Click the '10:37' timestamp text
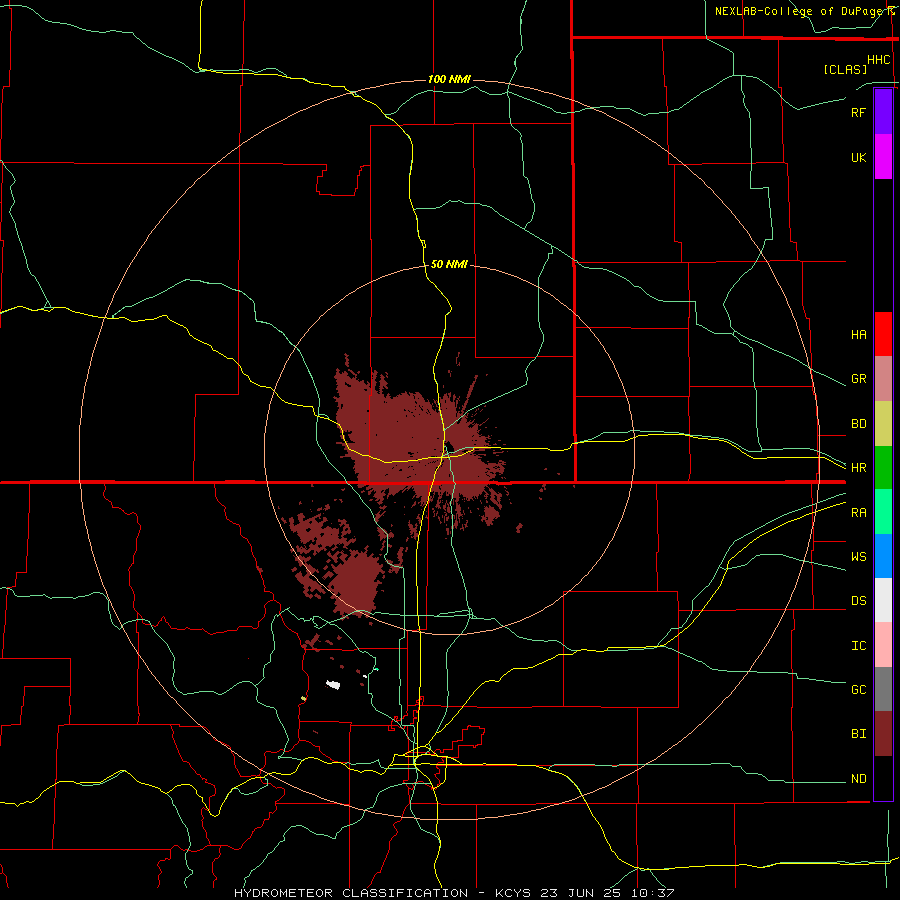This screenshot has width=900, height=900. click(x=653, y=893)
